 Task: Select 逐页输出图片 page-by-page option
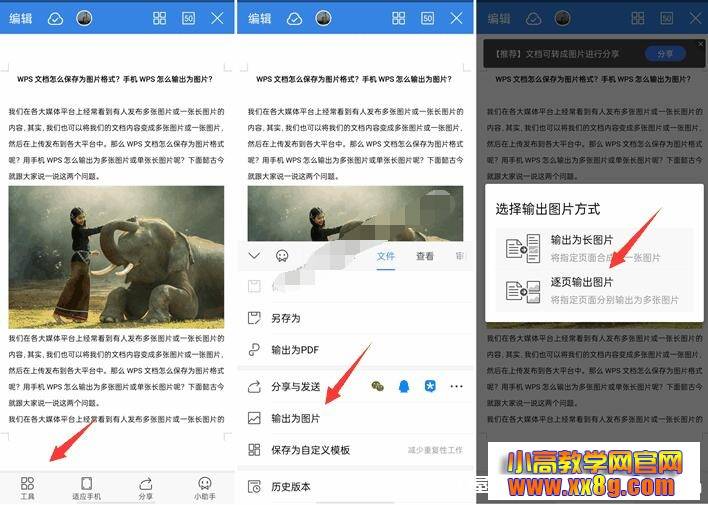(594, 291)
